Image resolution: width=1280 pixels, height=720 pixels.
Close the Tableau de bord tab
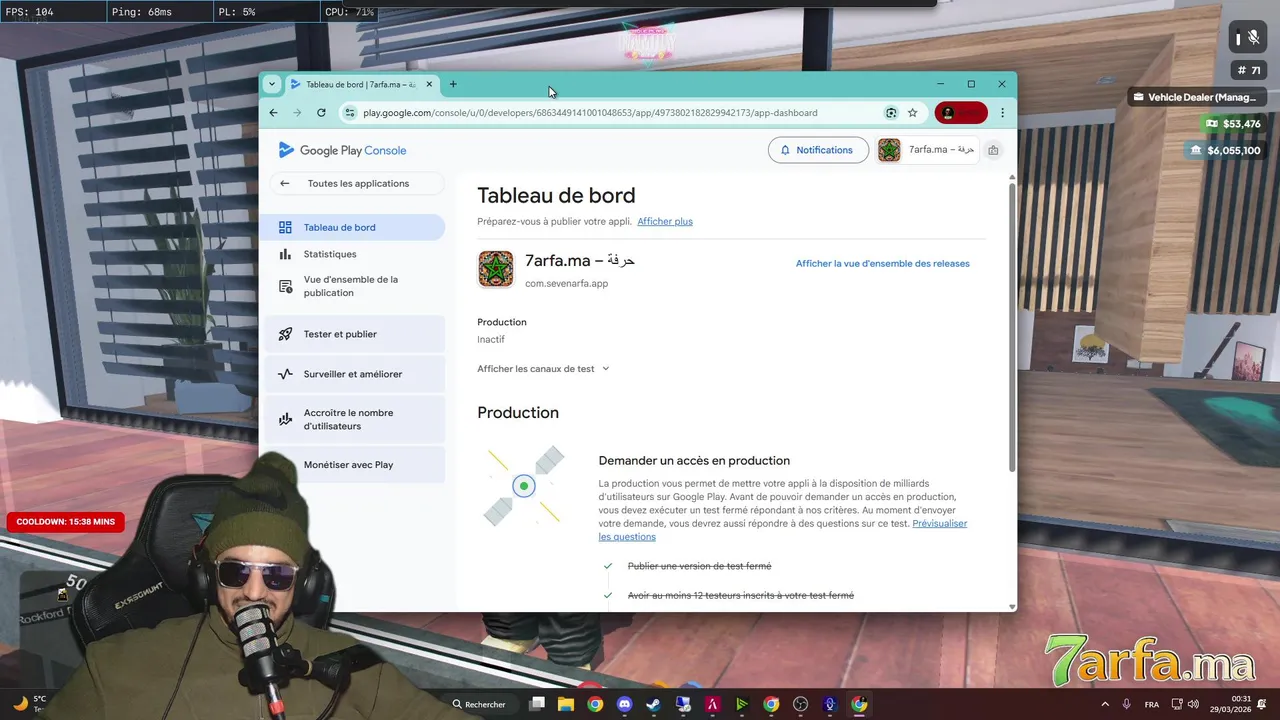(429, 85)
